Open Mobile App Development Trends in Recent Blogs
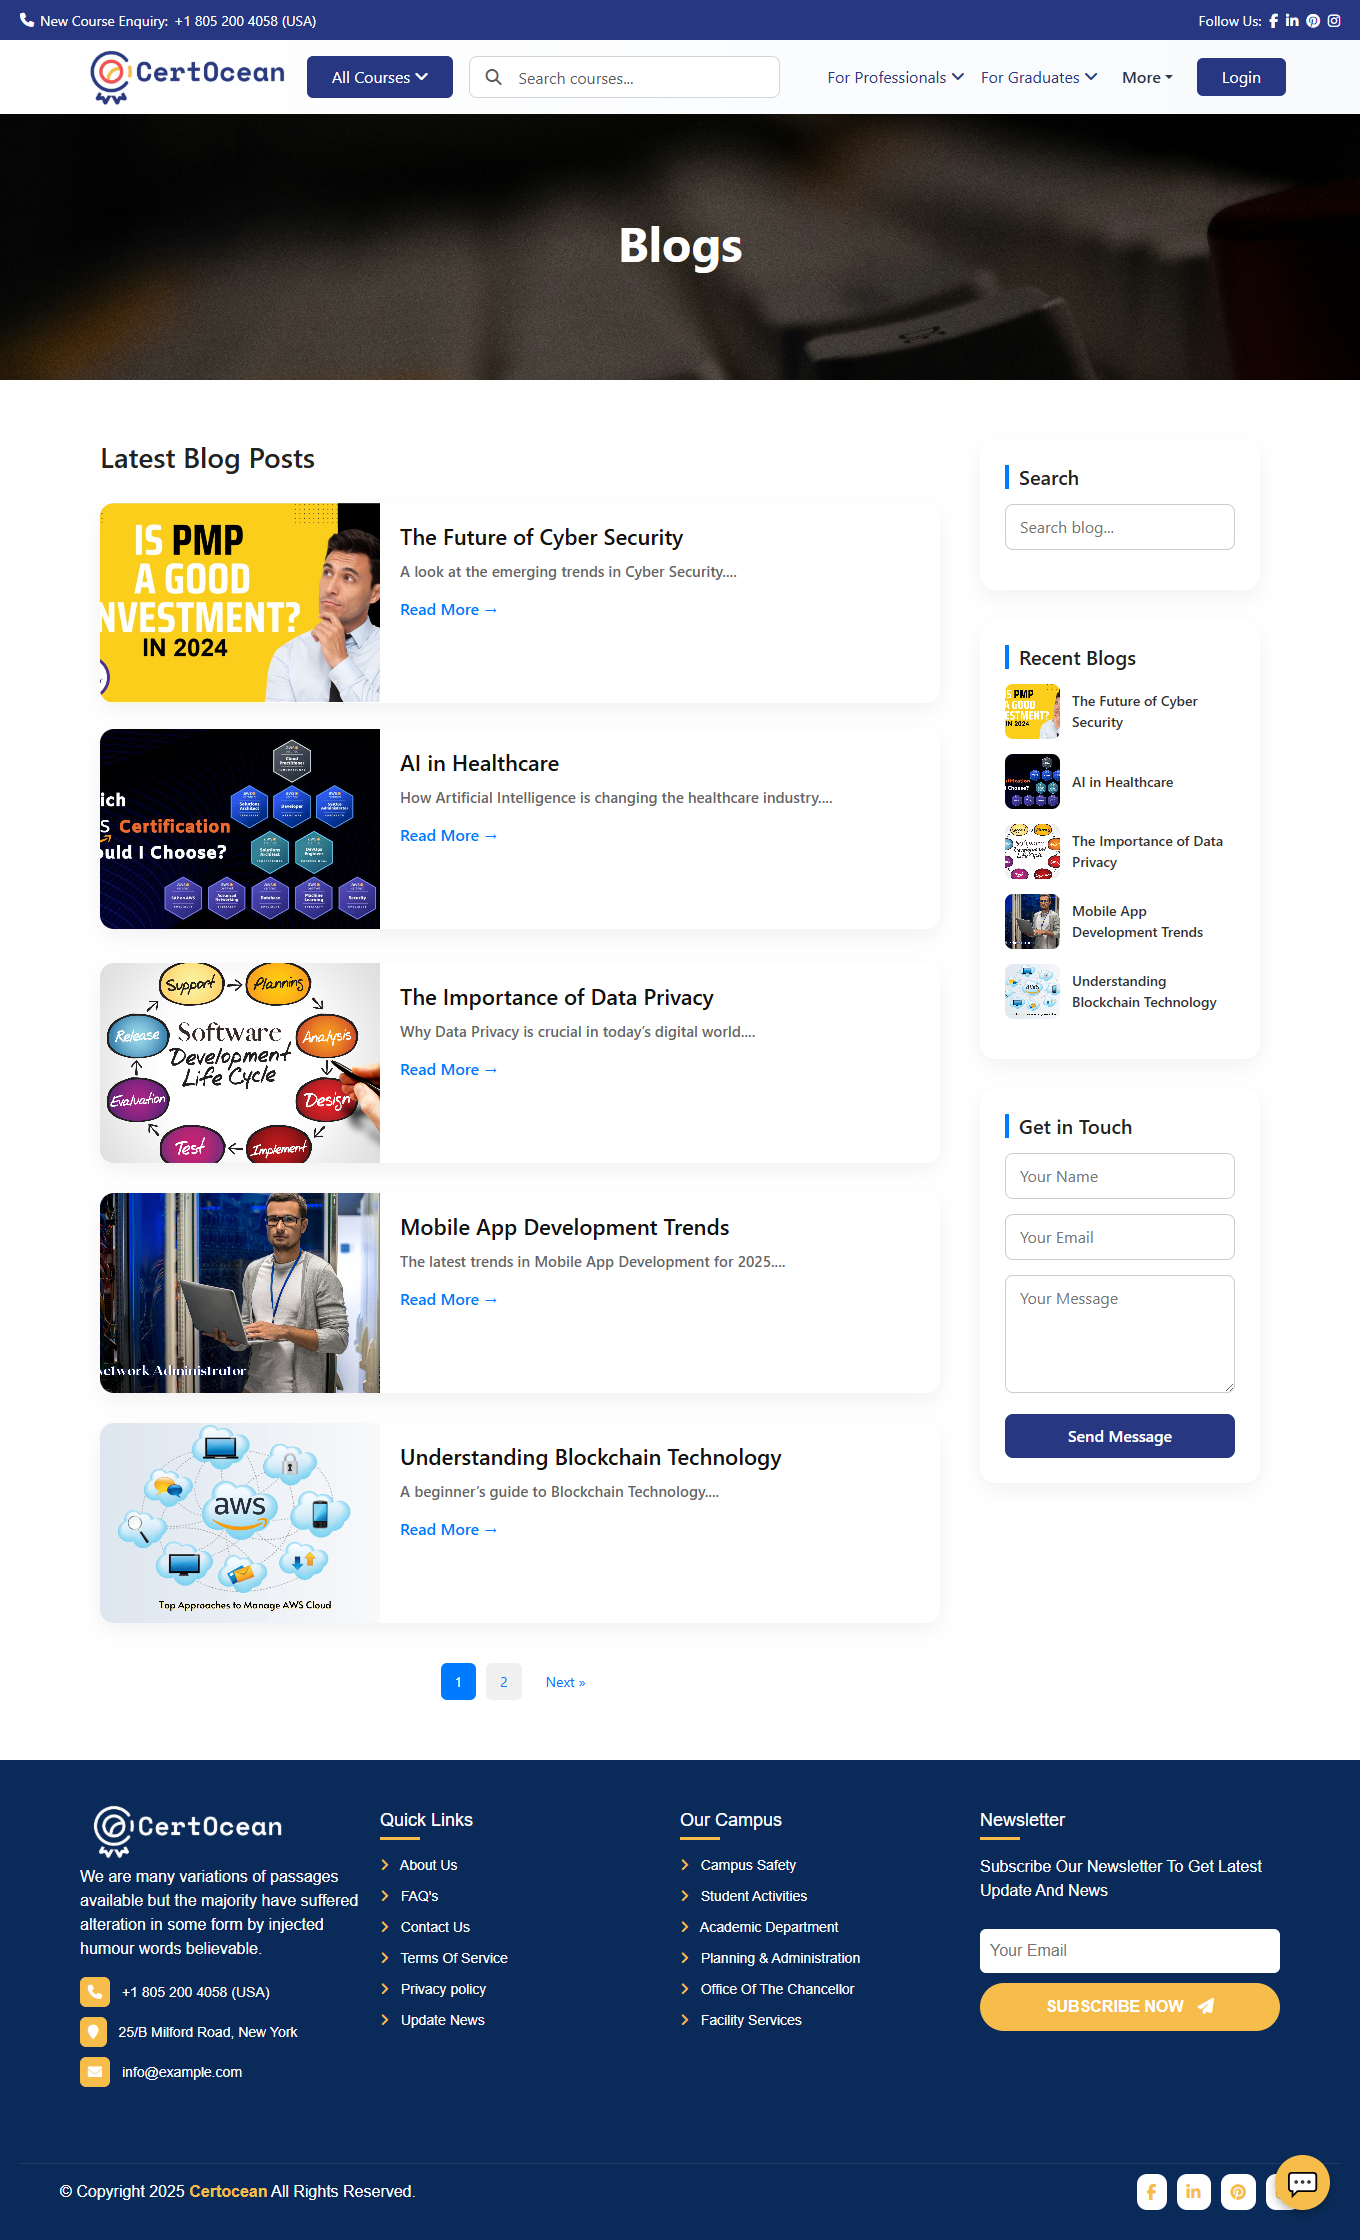Image resolution: width=1360 pixels, height=2240 pixels. pyautogui.click(x=1137, y=922)
